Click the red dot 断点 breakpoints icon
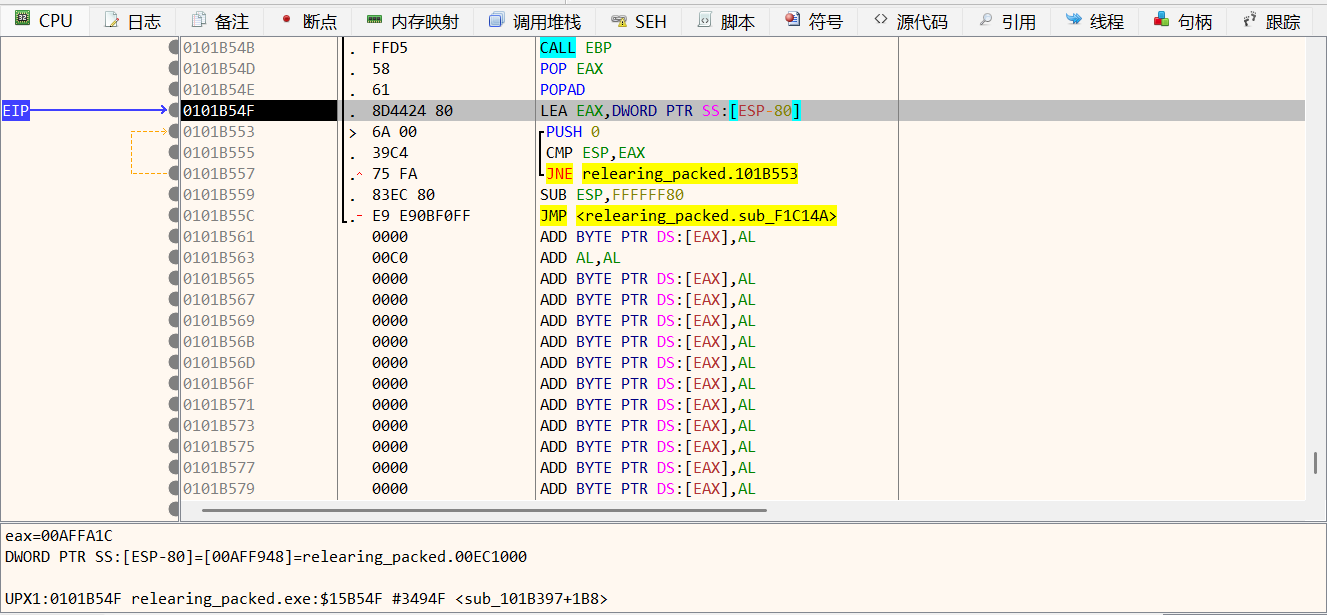This screenshot has height=615, width=1327. tap(286, 20)
